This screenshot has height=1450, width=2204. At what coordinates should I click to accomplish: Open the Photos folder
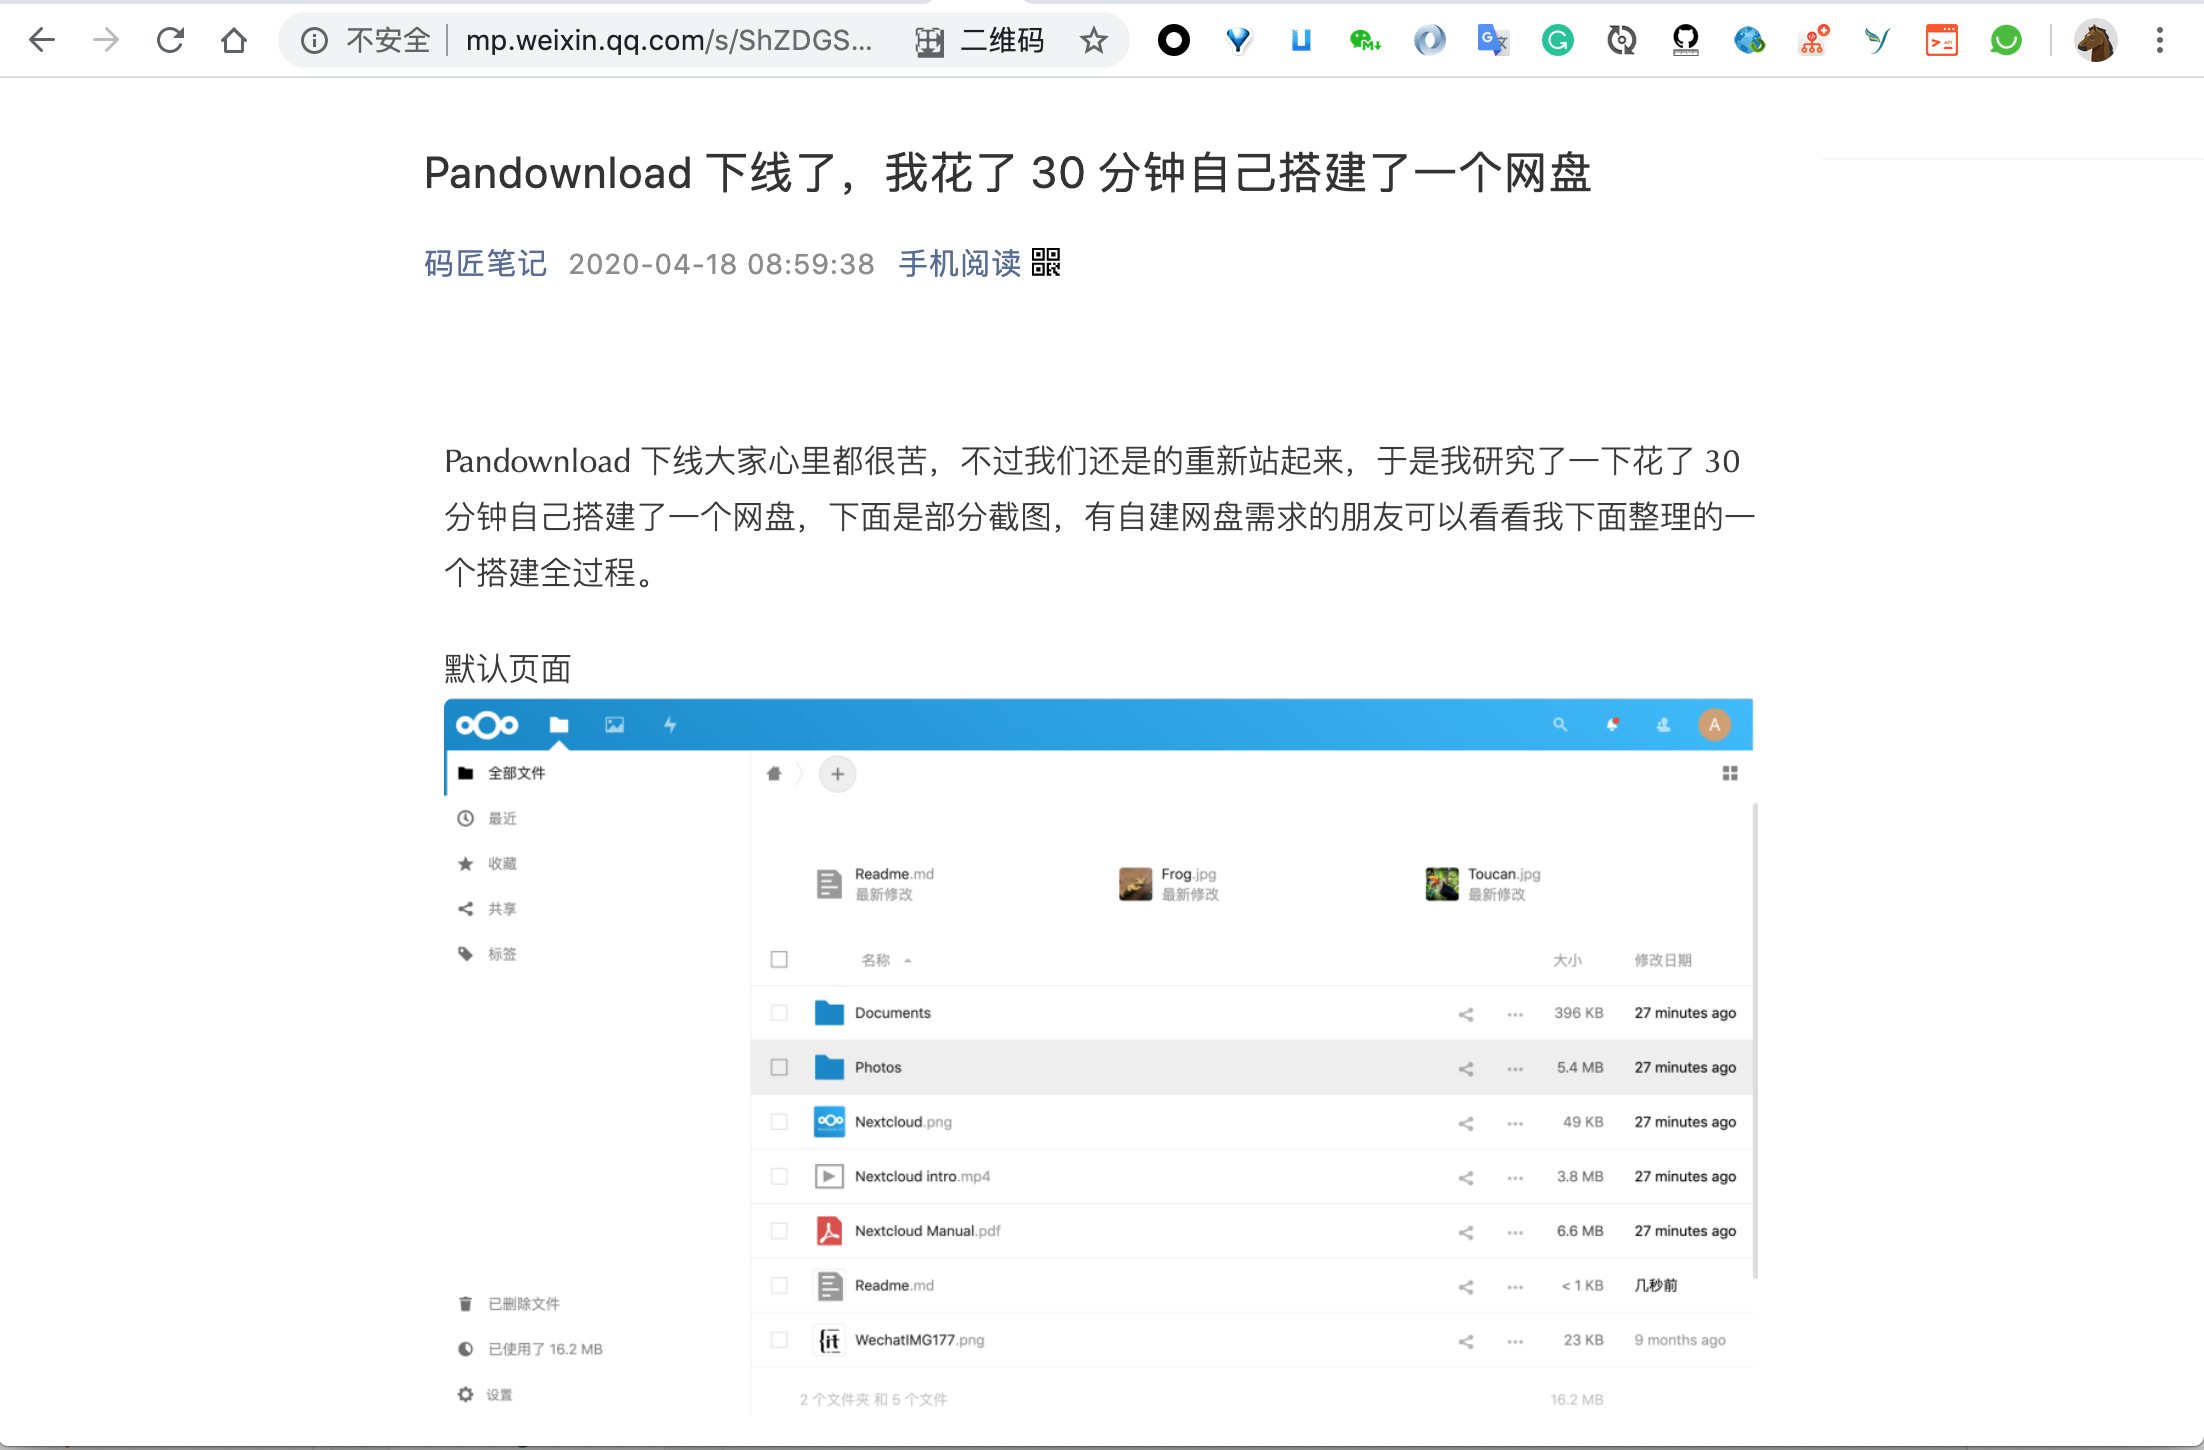pyautogui.click(x=878, y=1067)
